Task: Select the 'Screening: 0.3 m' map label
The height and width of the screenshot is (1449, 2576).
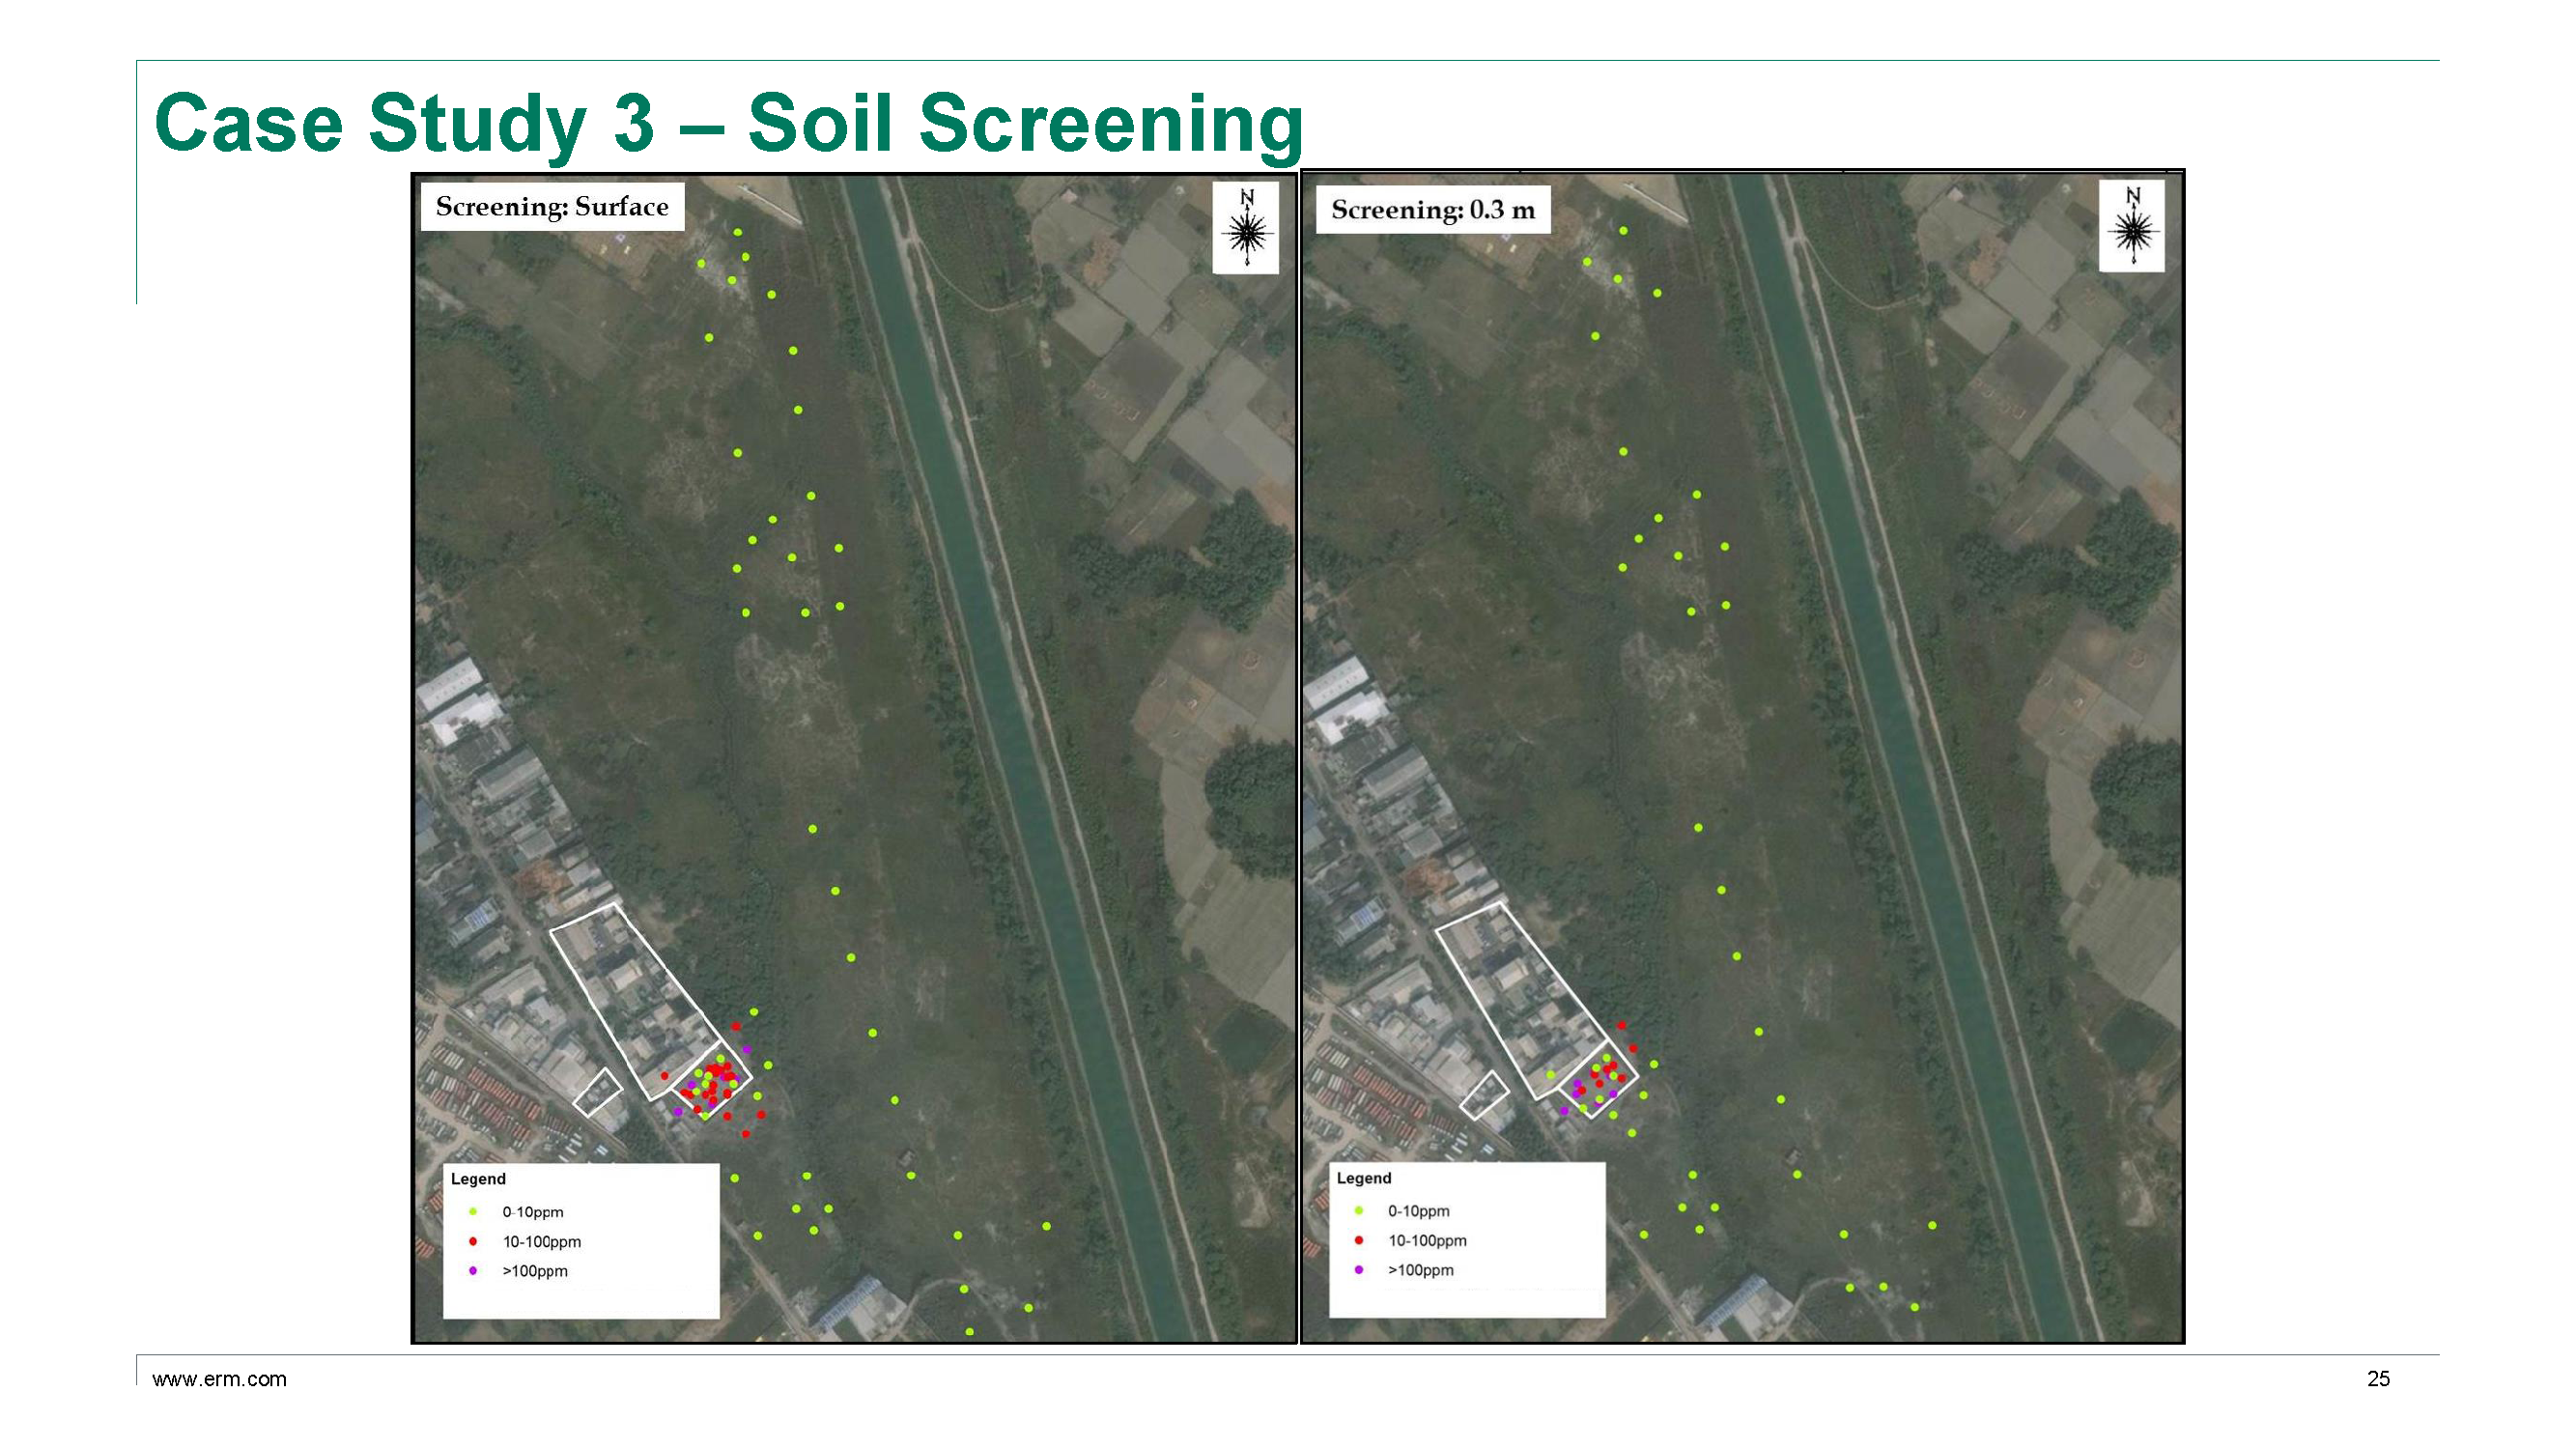Action: click(1433, 210)
